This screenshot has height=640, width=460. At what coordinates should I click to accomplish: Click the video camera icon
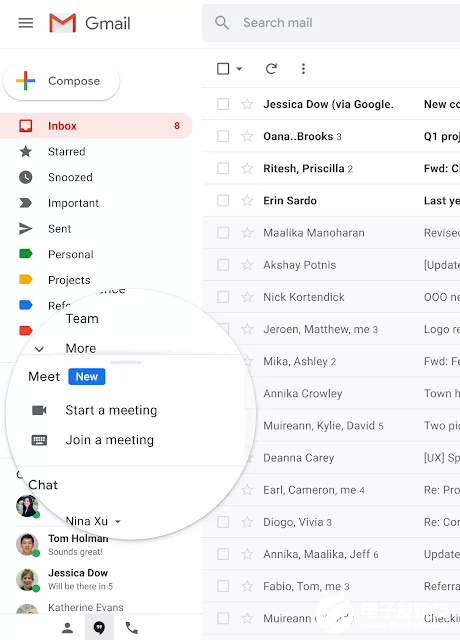click(x=39, y=410)
